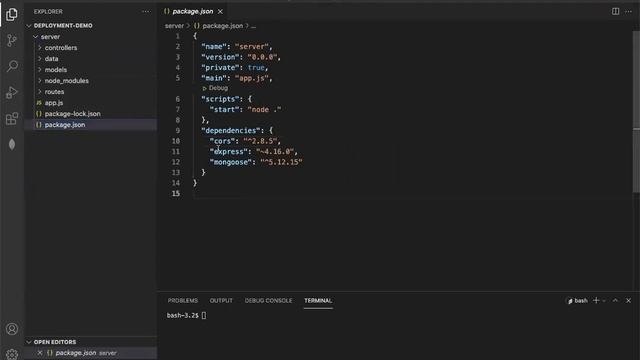Click line number 15 in the gutter
Viewport: 640px width, 360px height.
(176, 193)
